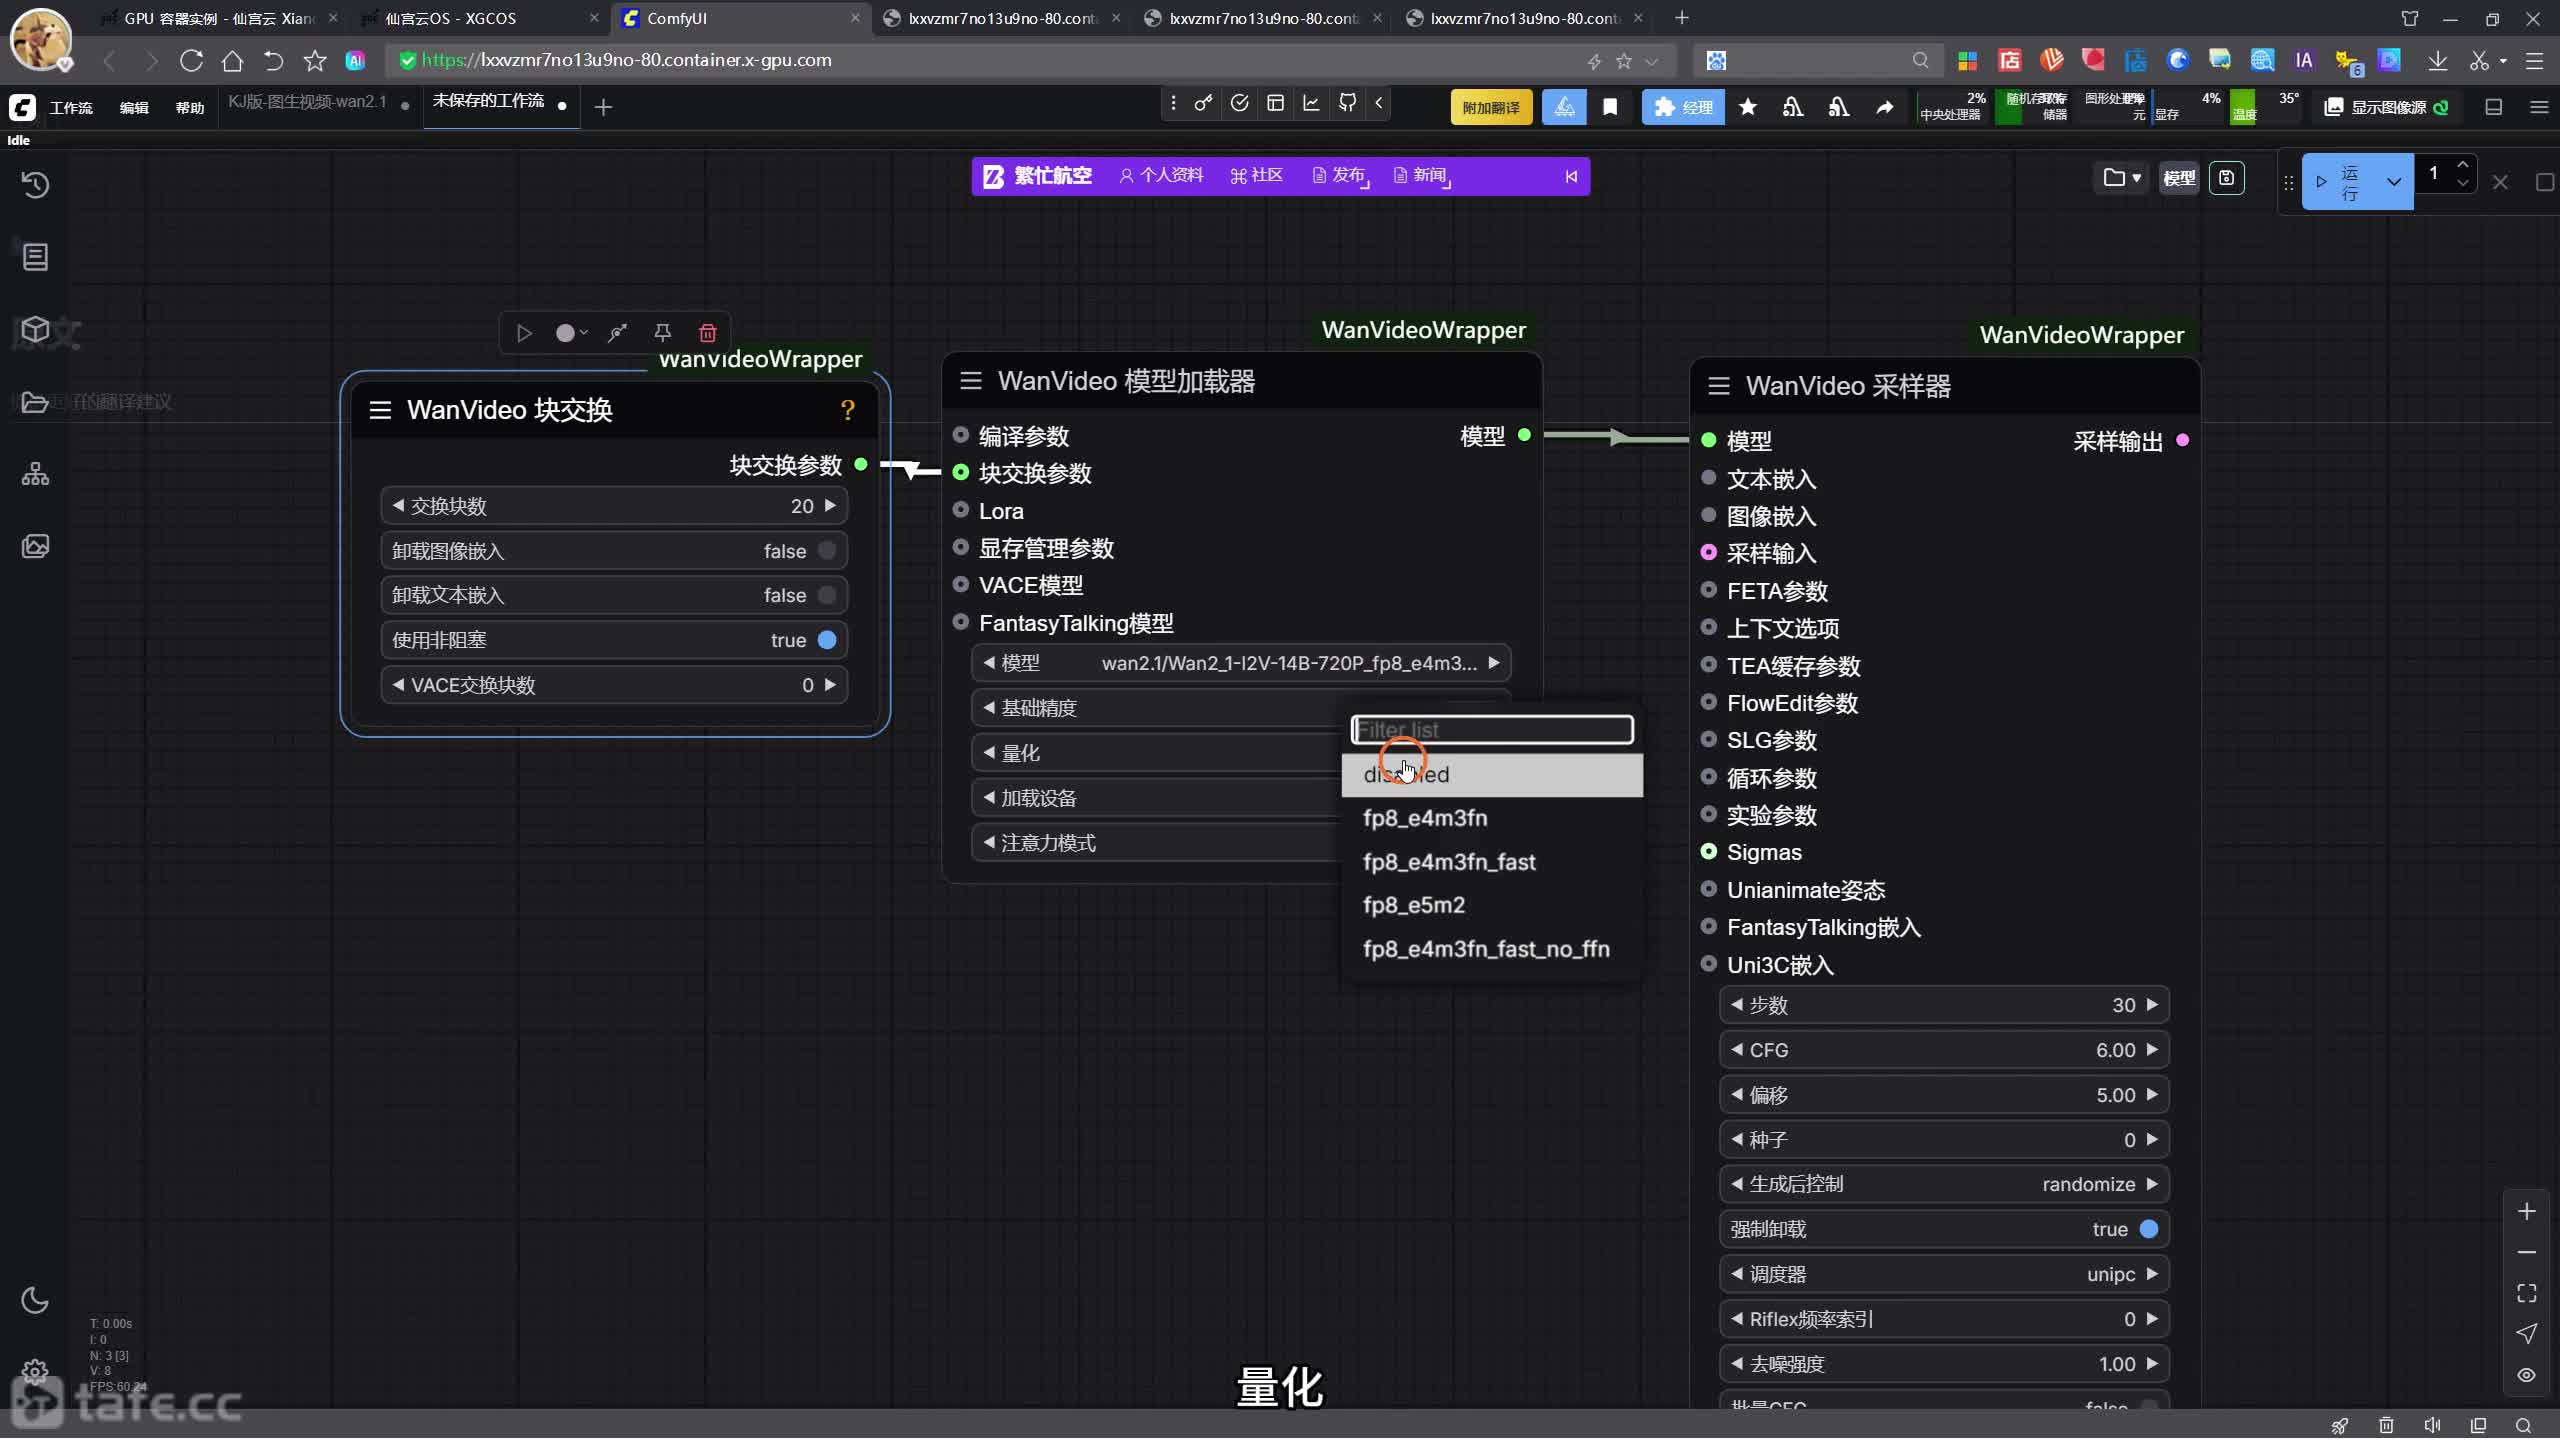Viewport: 2560px width, 1440px height.
Task: Open the 注意力模式 dropdown
Action: [x=1156, y=843]
